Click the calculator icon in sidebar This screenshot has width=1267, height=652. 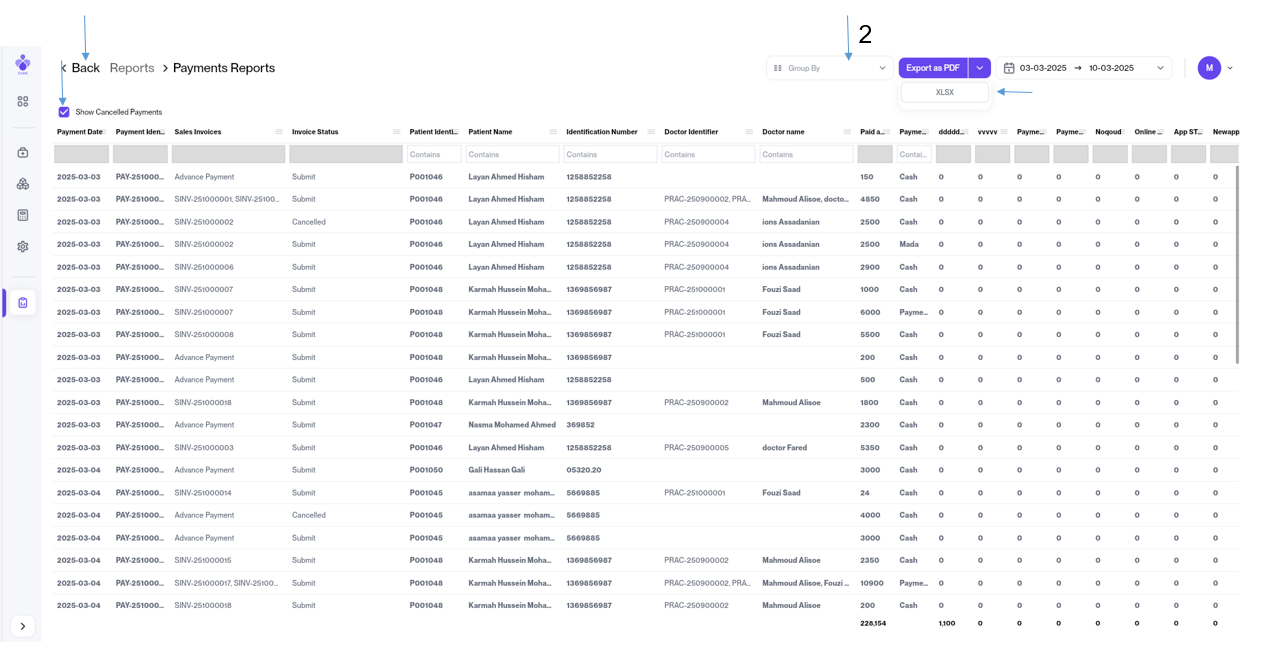22,215
